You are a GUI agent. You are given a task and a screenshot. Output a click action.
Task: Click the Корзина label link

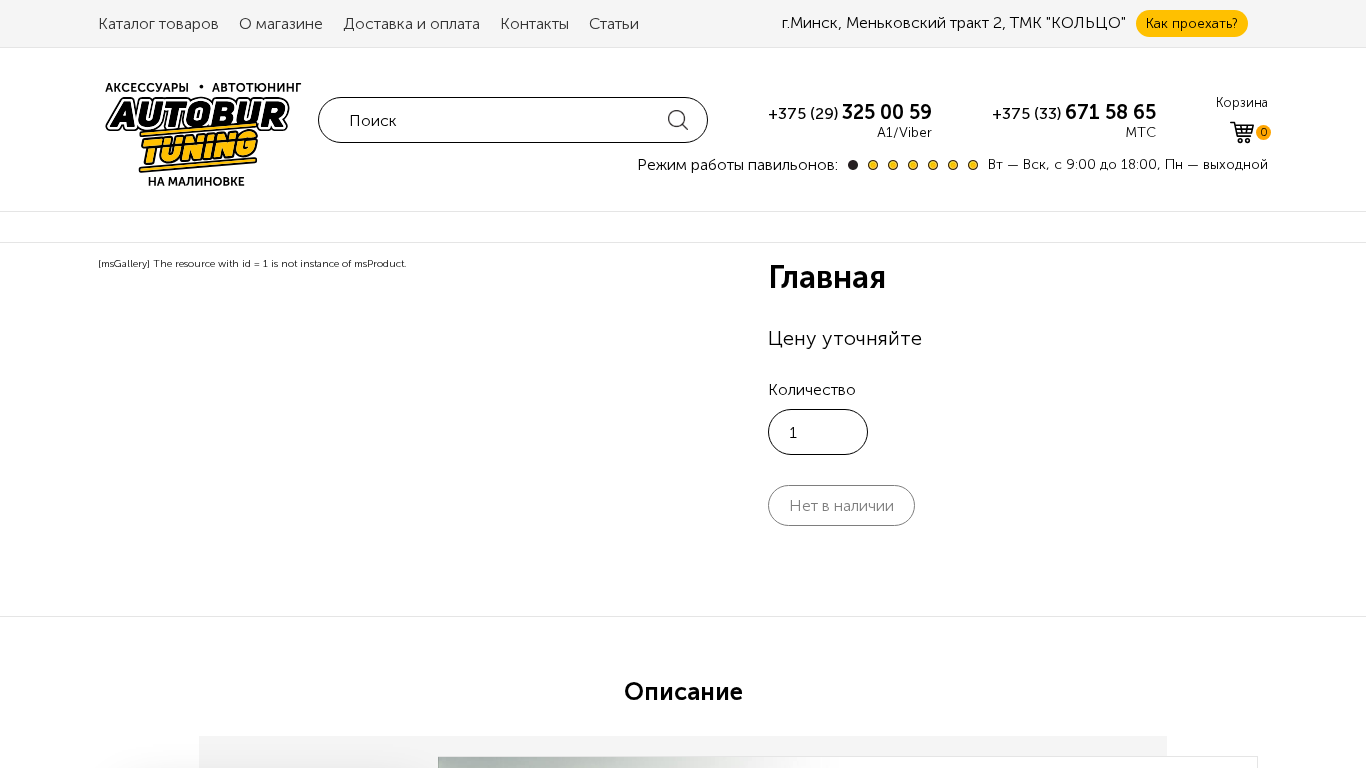[1241, 102]
